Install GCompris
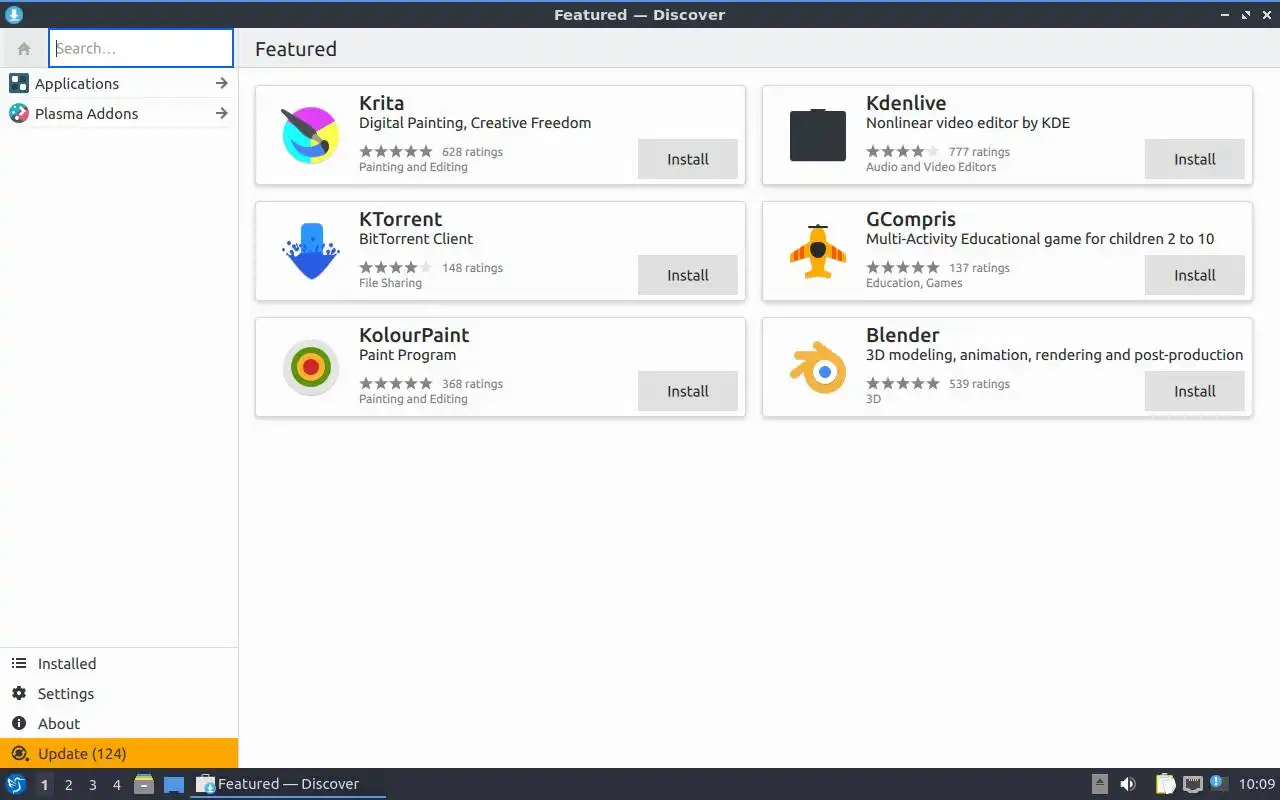The height and width of the screenshot is (800, 1280). (1195, 275)
